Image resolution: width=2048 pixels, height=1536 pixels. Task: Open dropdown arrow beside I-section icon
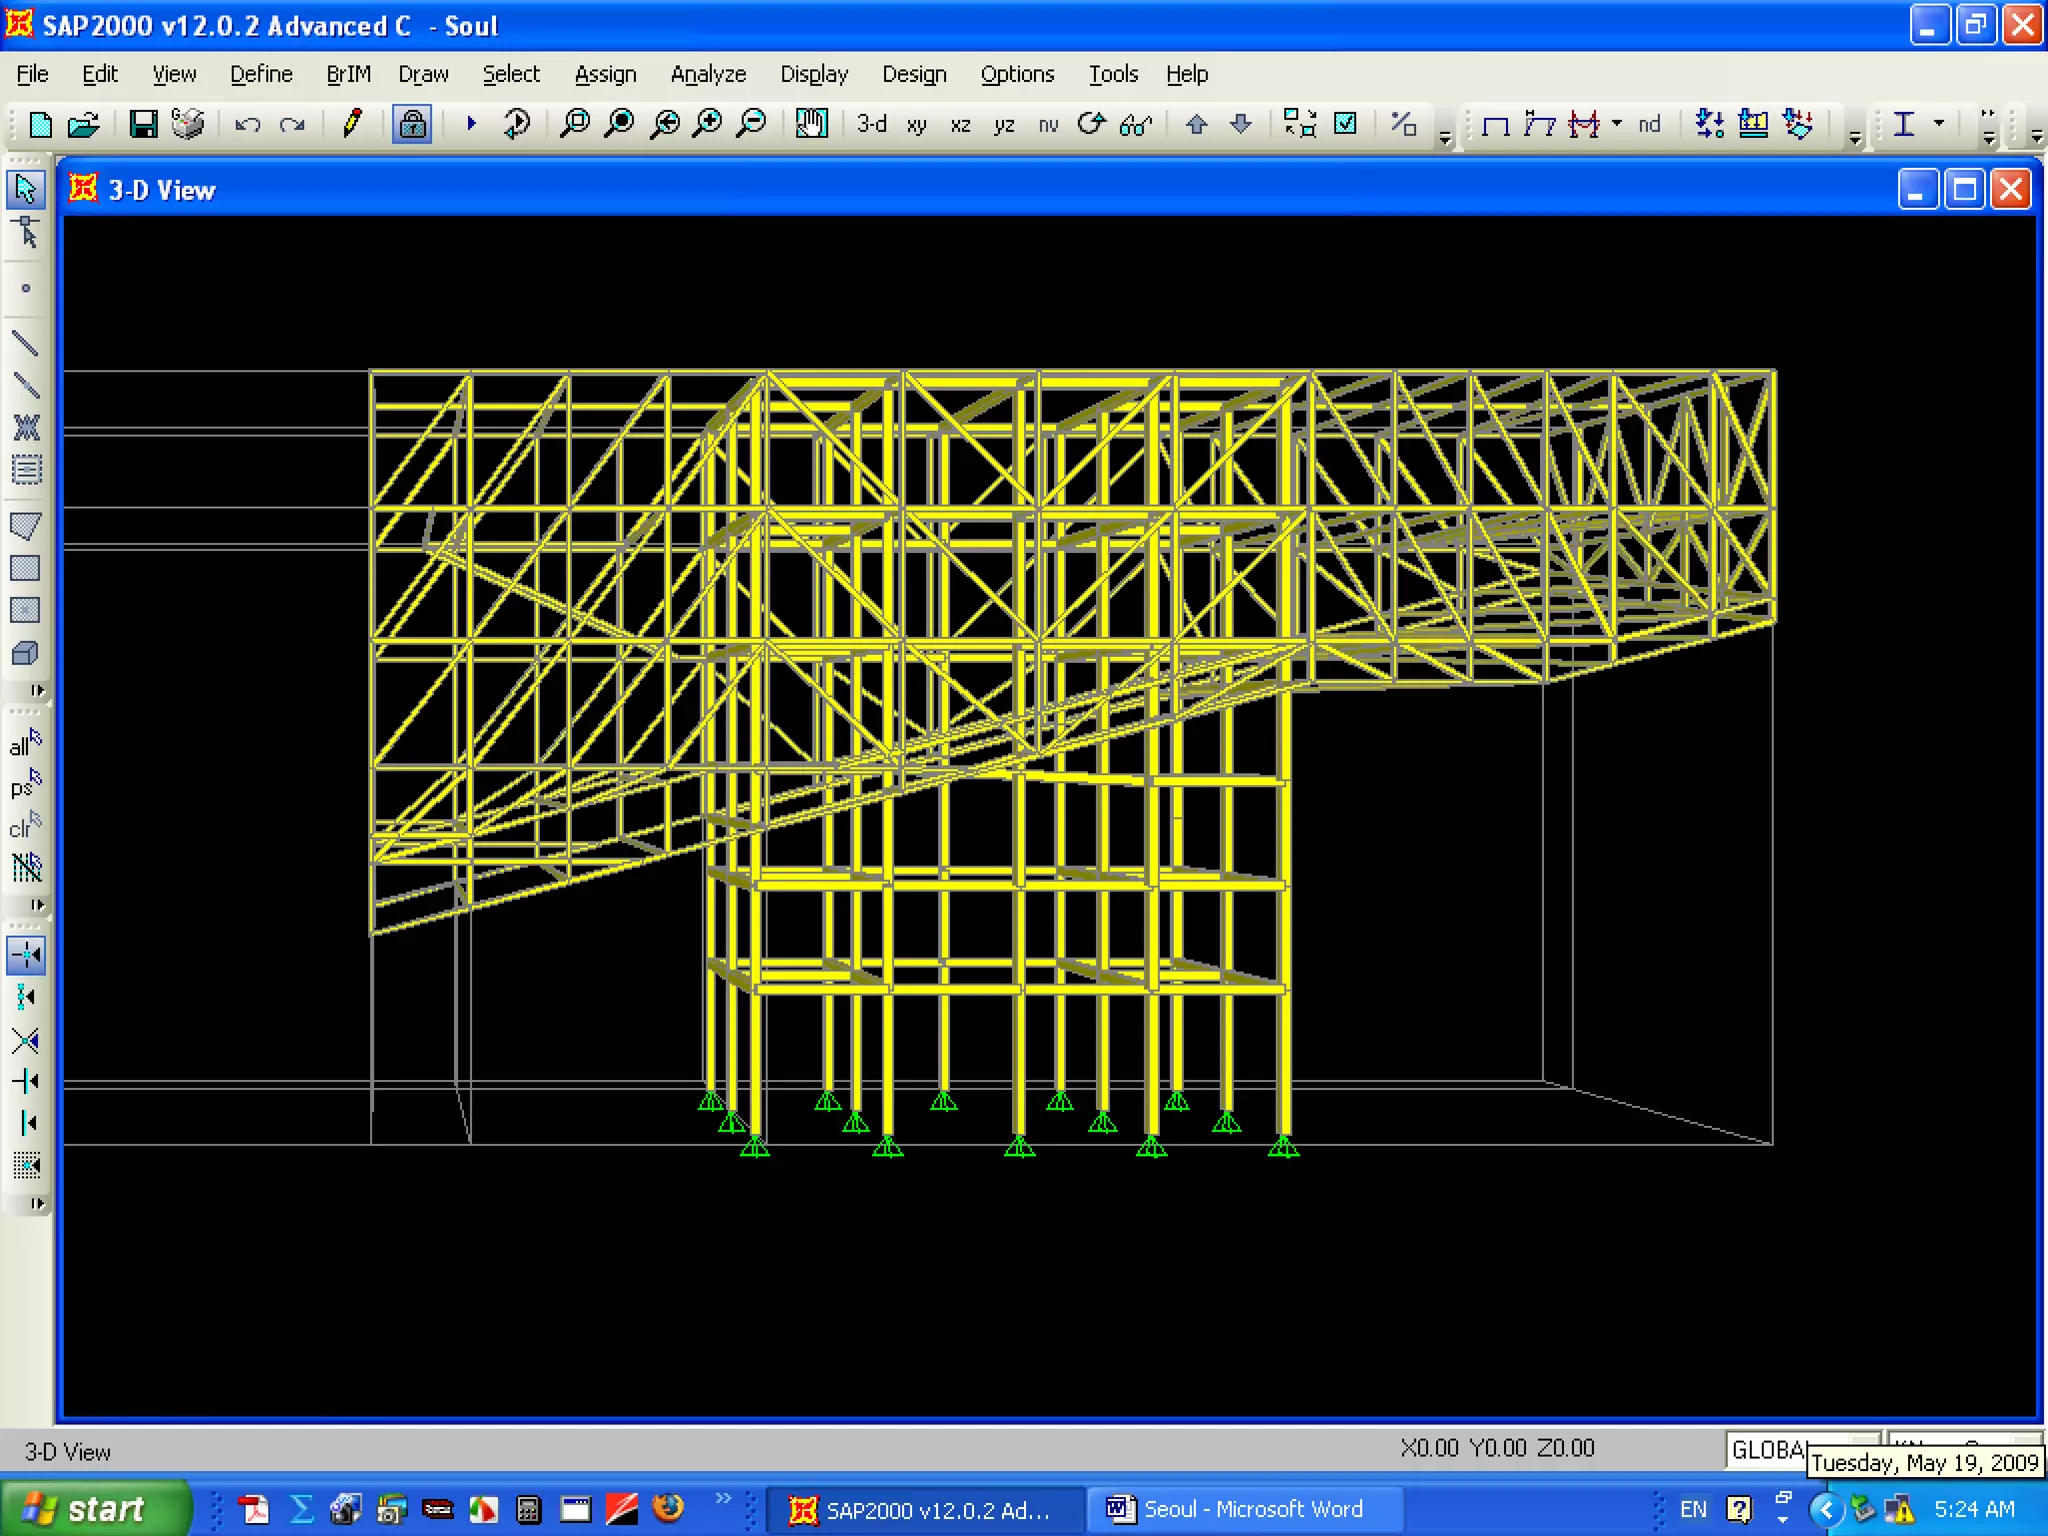[x=1939, y=124]
